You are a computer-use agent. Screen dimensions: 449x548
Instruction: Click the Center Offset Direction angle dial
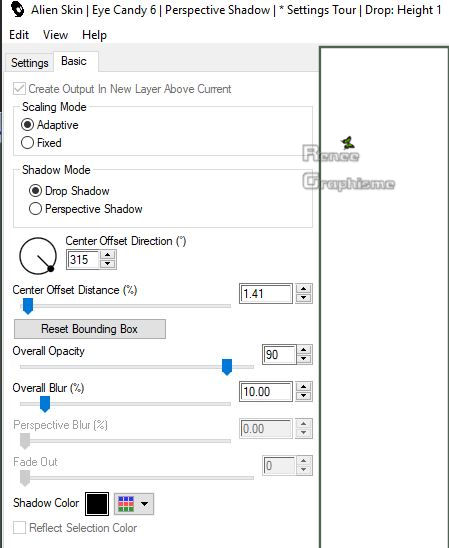pos(38,256)
